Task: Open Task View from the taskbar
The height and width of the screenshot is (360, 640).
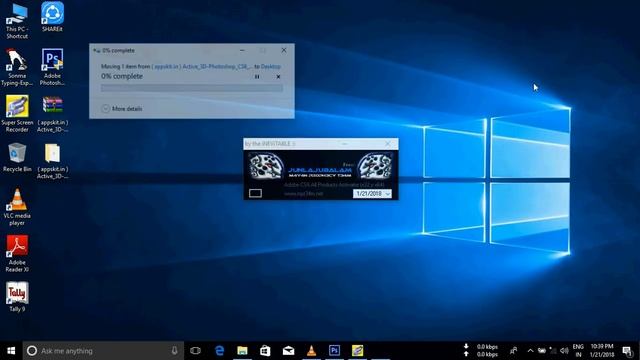Action: point(196,351)
